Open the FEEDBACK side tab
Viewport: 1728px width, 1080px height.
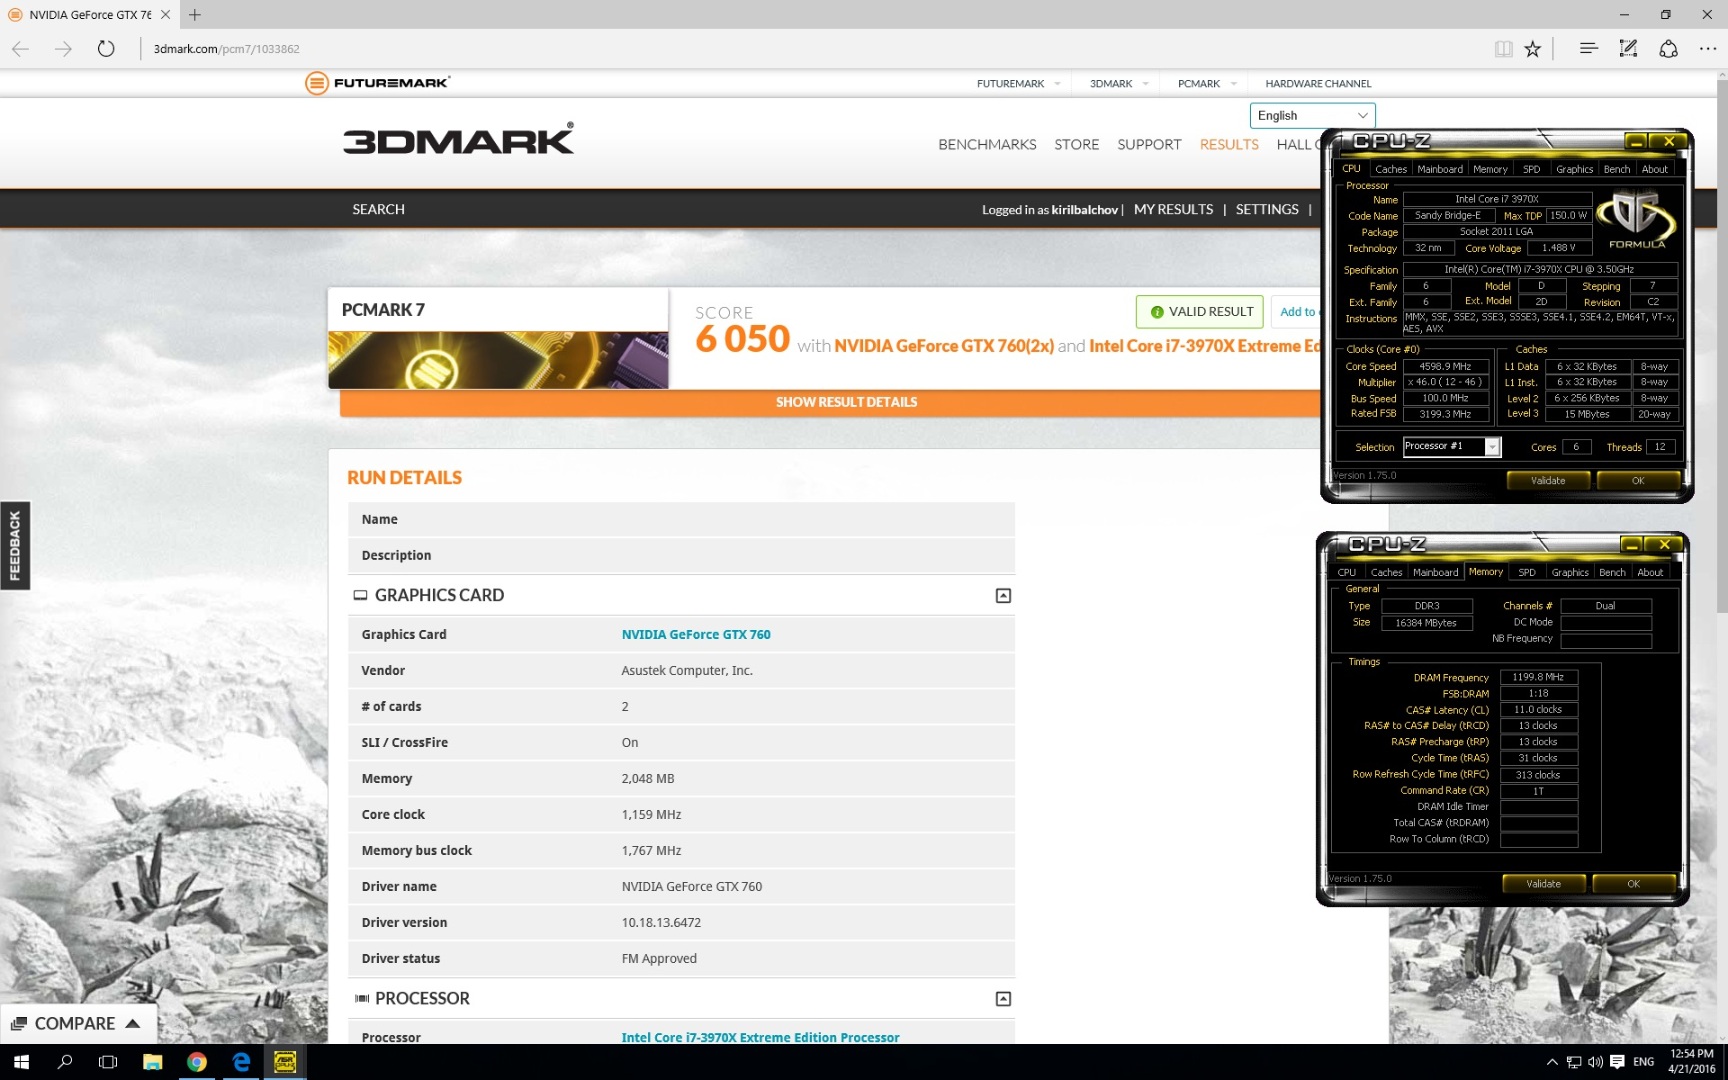(x=15, y=545)
